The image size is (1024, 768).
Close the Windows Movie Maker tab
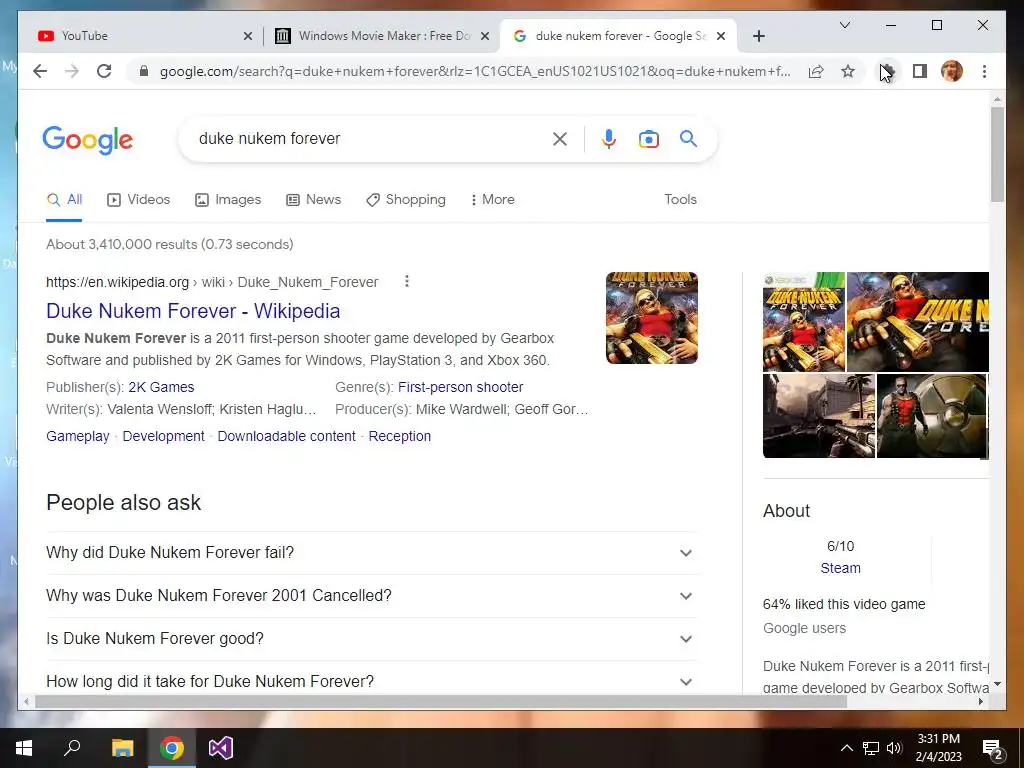[x=485, y=36]
